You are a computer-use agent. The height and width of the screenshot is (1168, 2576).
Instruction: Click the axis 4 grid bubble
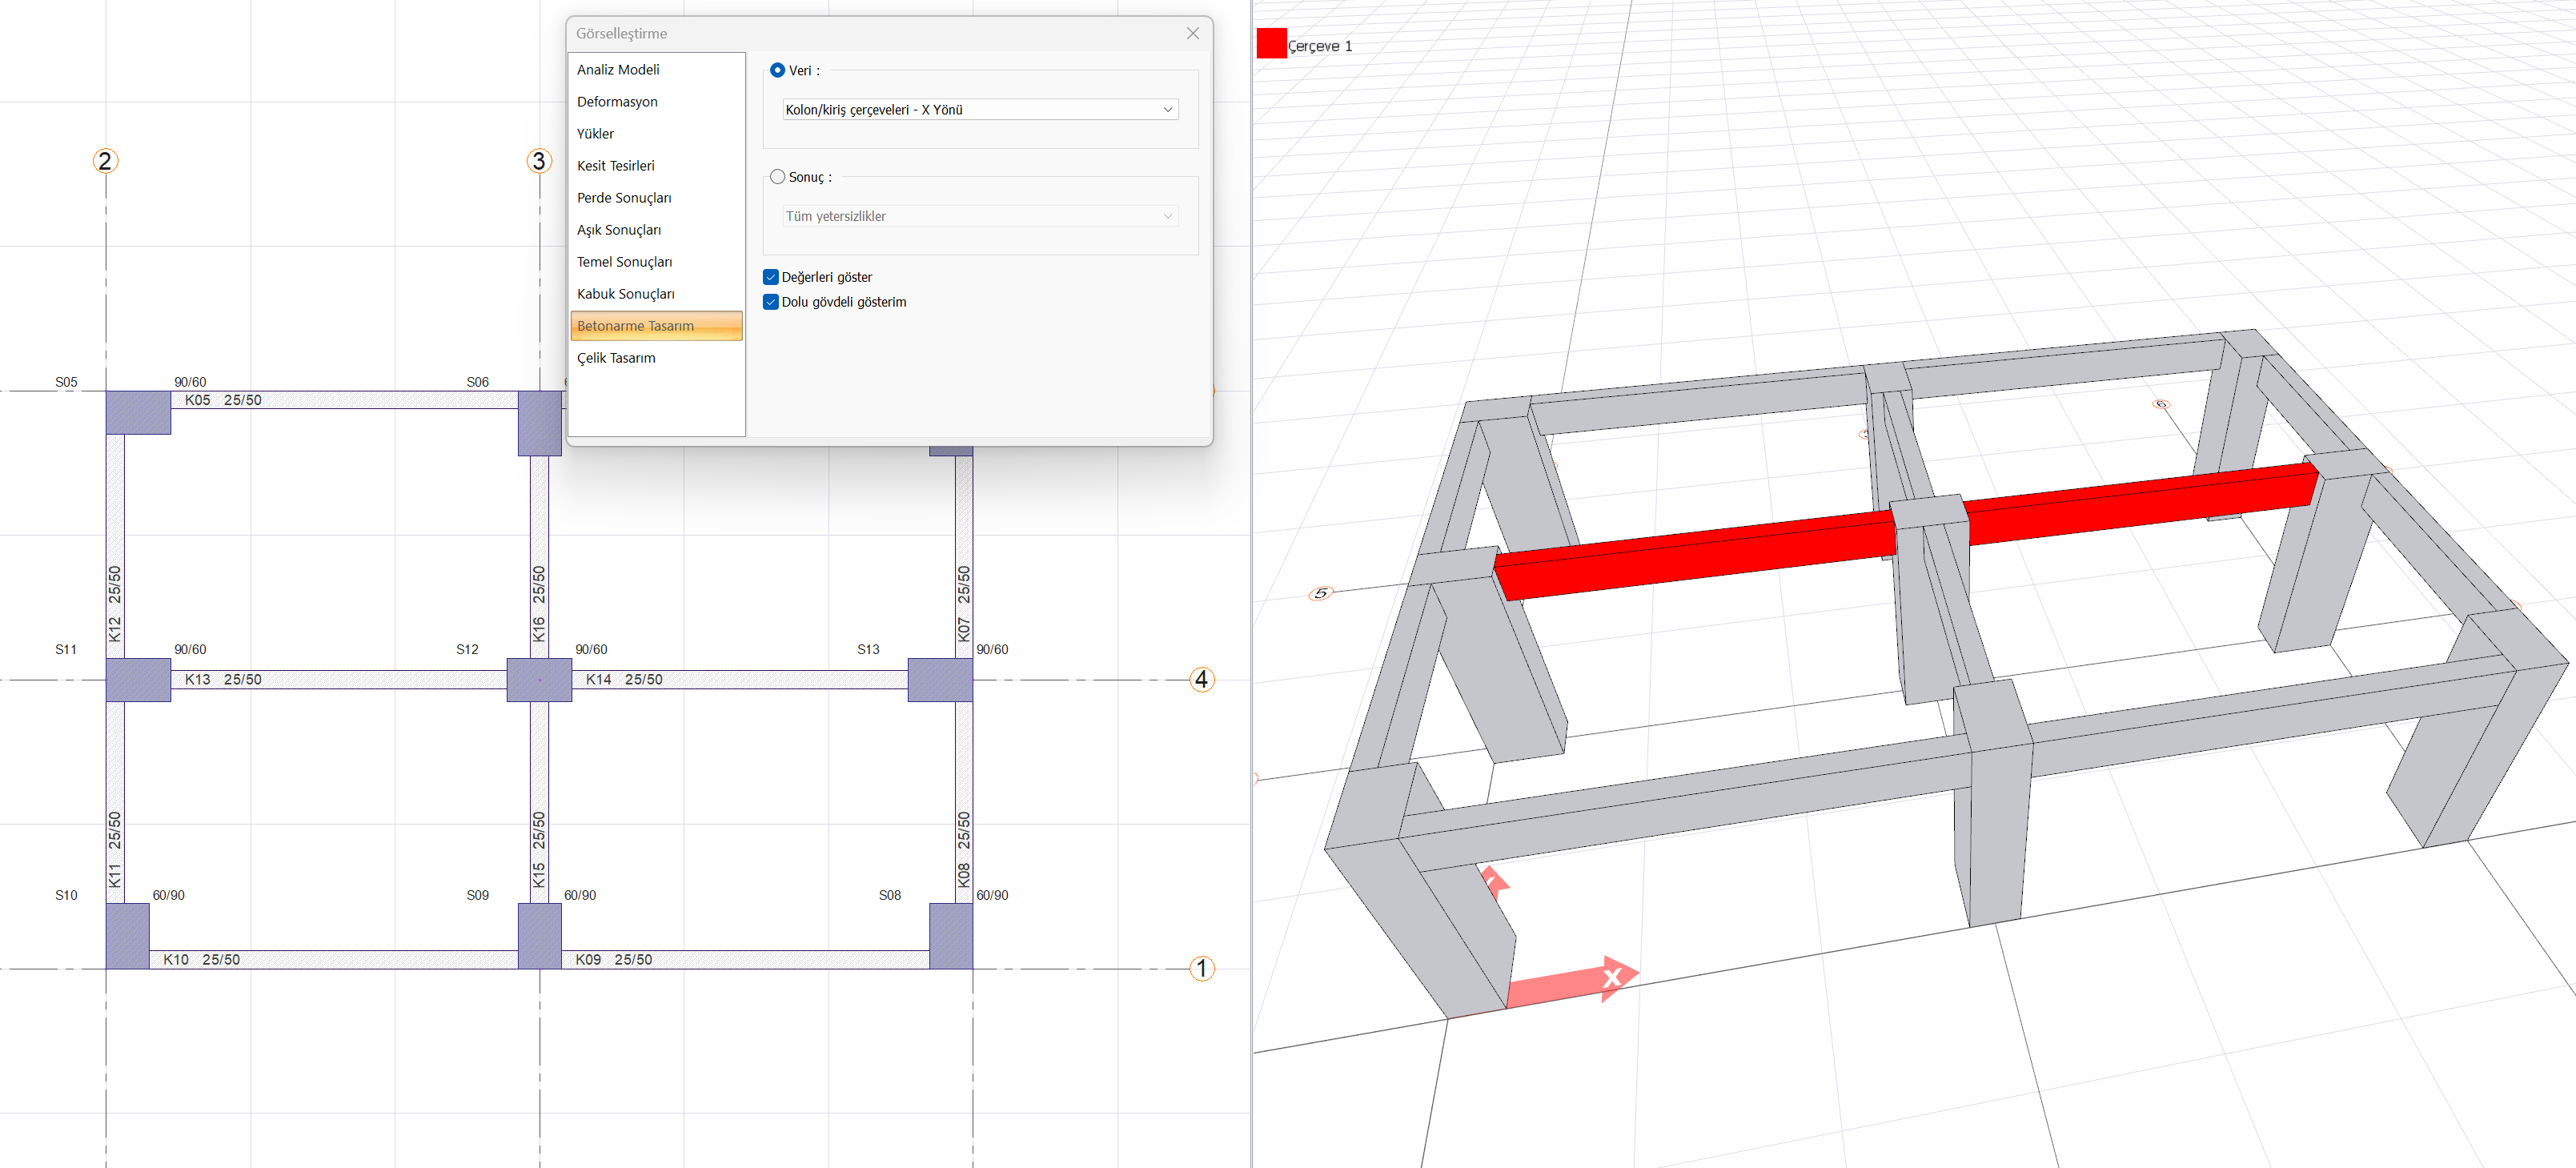1201,680
